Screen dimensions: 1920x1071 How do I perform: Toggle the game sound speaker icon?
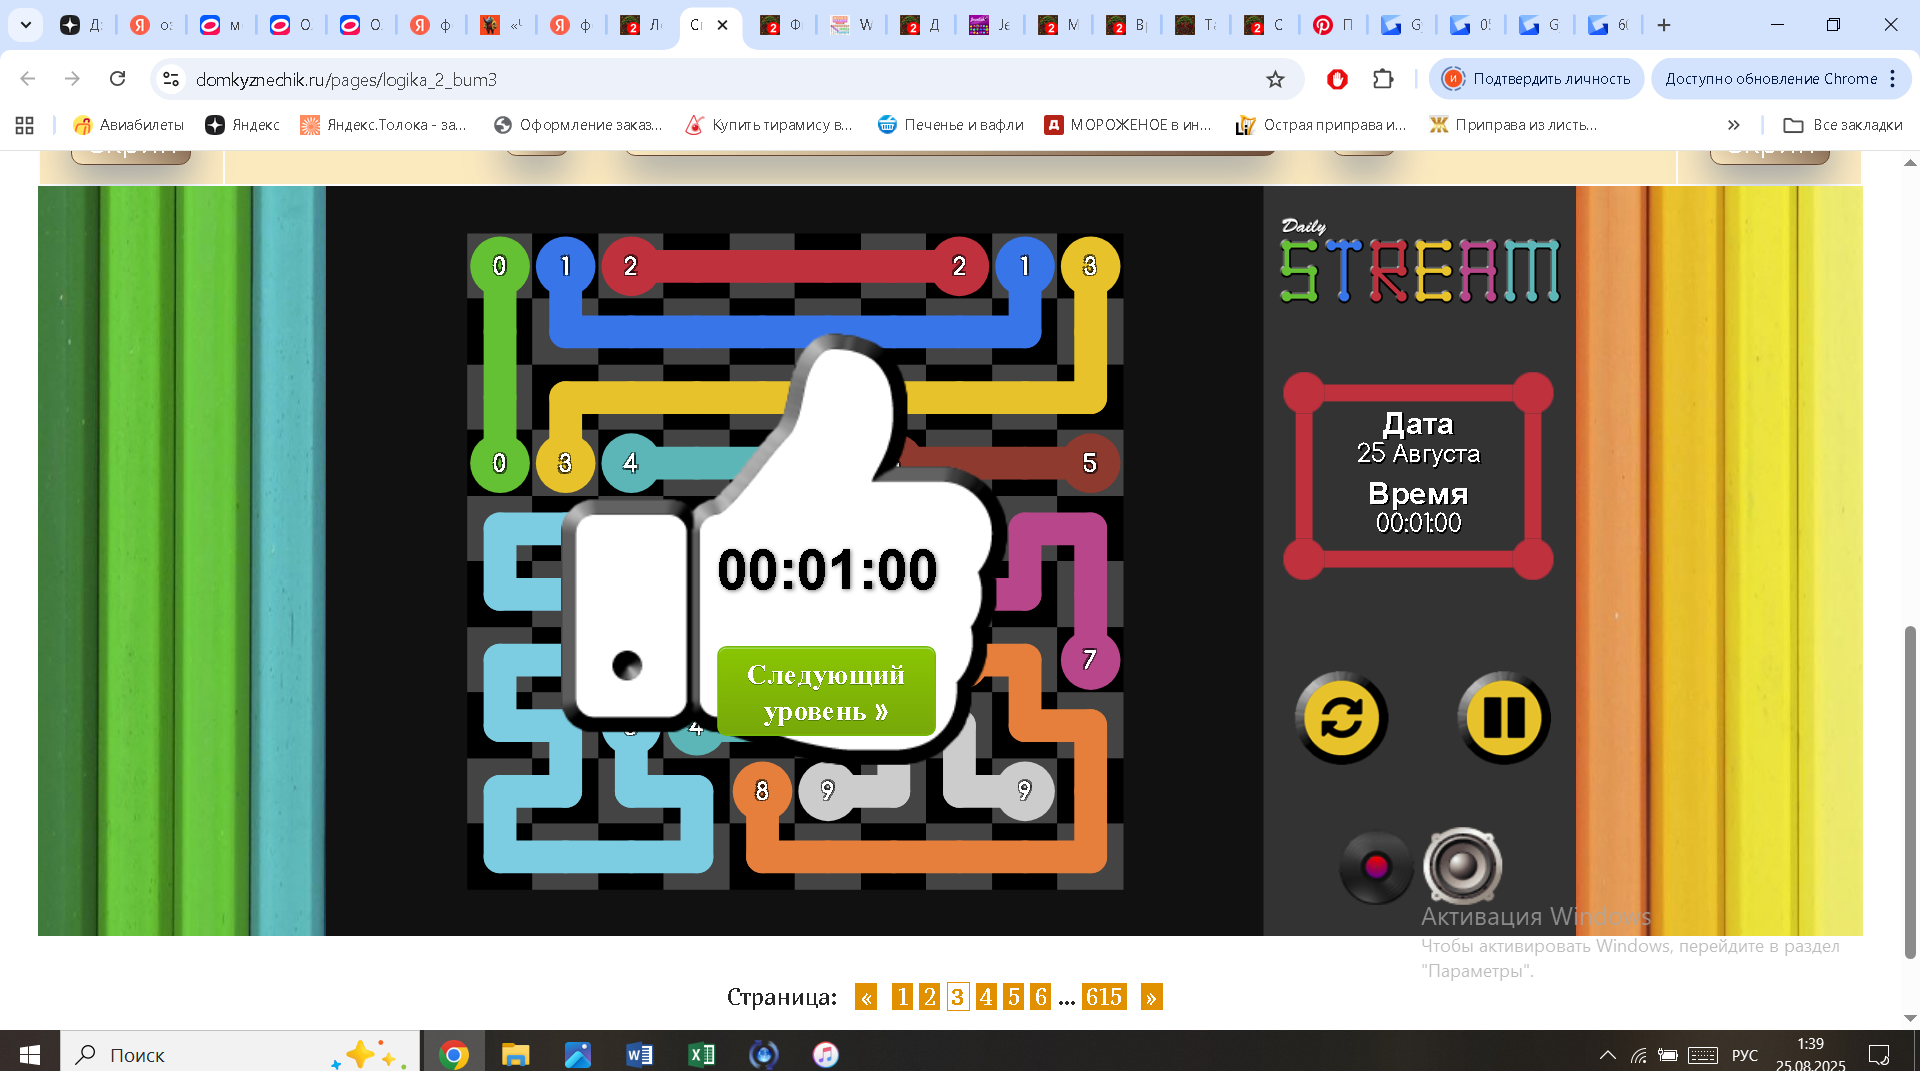1463,866
